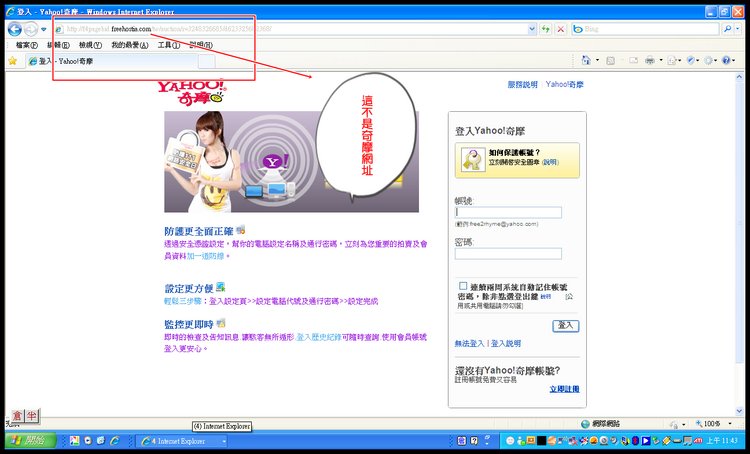The height and width of the screenshot is (454, 750).
Task: Click the 服務說明 link at top
Action: (522, 85)
